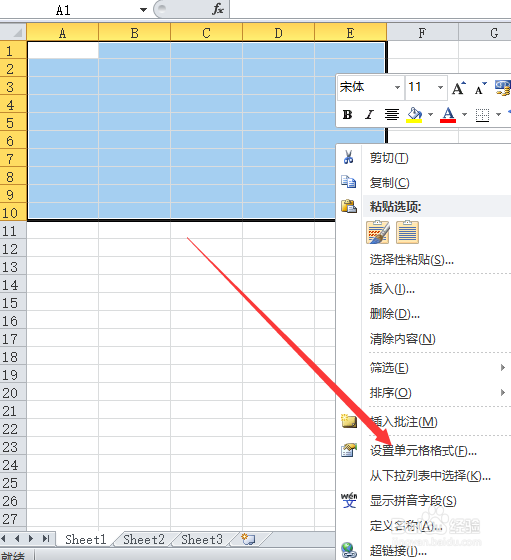
Task: Click the fx insert function button
Action: point(218,9)
